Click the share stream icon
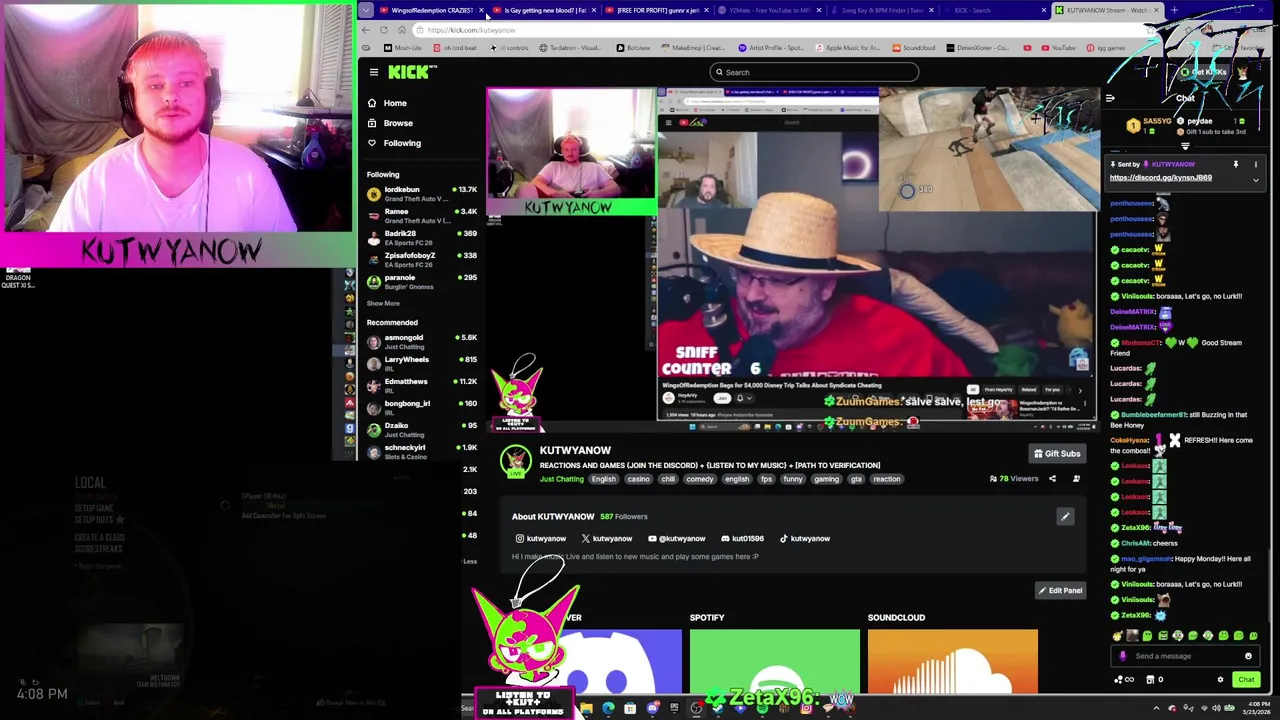Screen dimensions: 1280x720 (1052, 479)
